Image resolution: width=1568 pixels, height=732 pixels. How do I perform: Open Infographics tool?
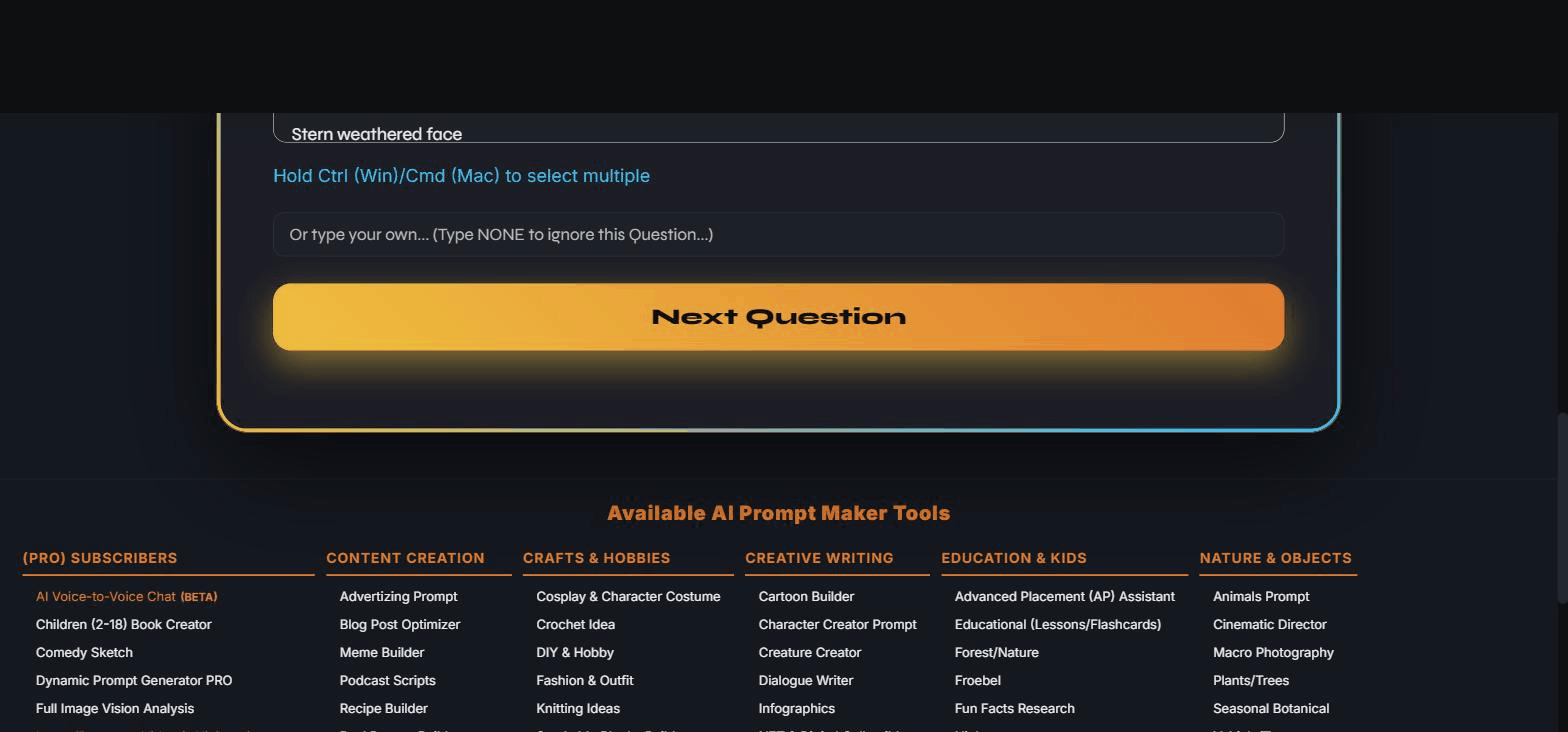(x=797, y=708)
